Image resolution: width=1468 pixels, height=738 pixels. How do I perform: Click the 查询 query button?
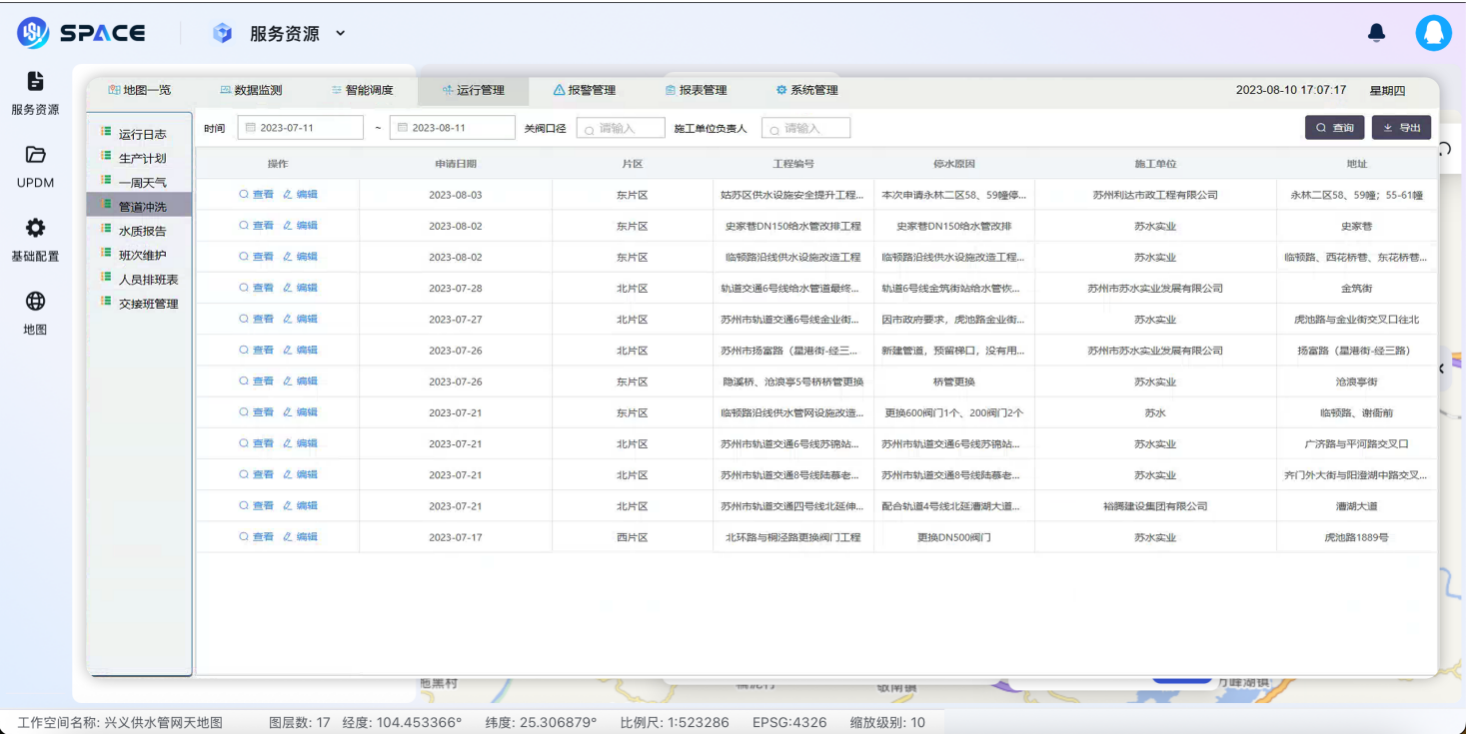click(x=1334, y=127)
